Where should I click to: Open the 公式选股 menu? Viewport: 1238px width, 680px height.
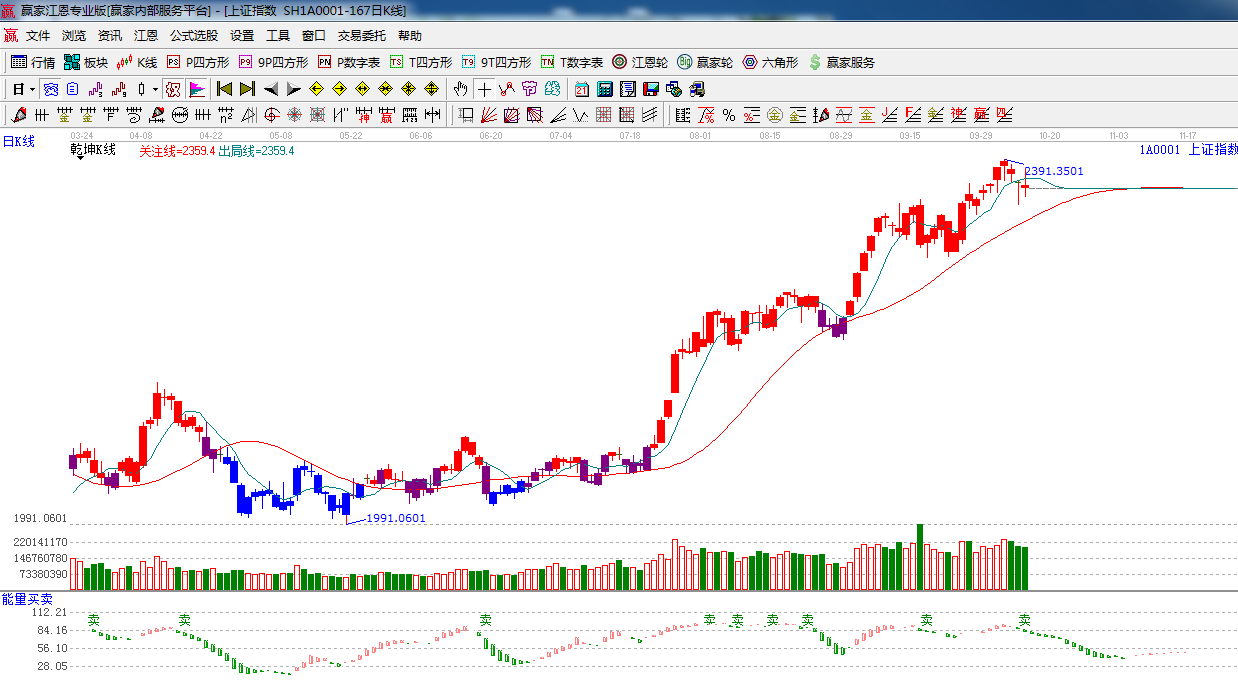(x=193, y=35)
